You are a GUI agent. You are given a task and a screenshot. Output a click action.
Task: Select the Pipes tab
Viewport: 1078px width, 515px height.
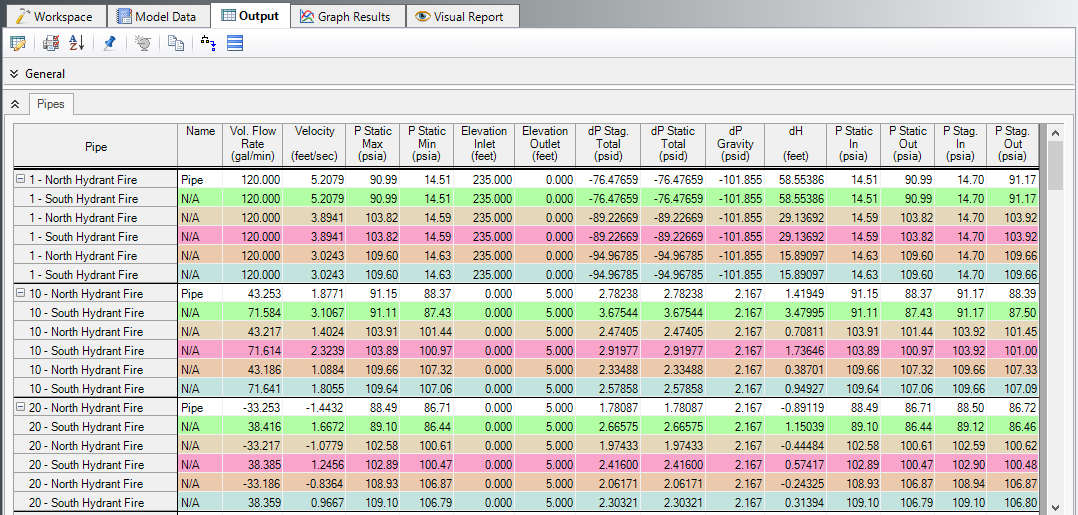click(50, 104)
